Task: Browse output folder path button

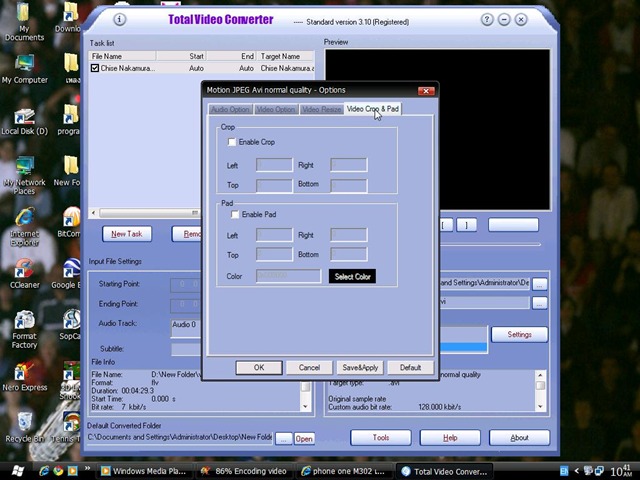Action: point(539,284)
